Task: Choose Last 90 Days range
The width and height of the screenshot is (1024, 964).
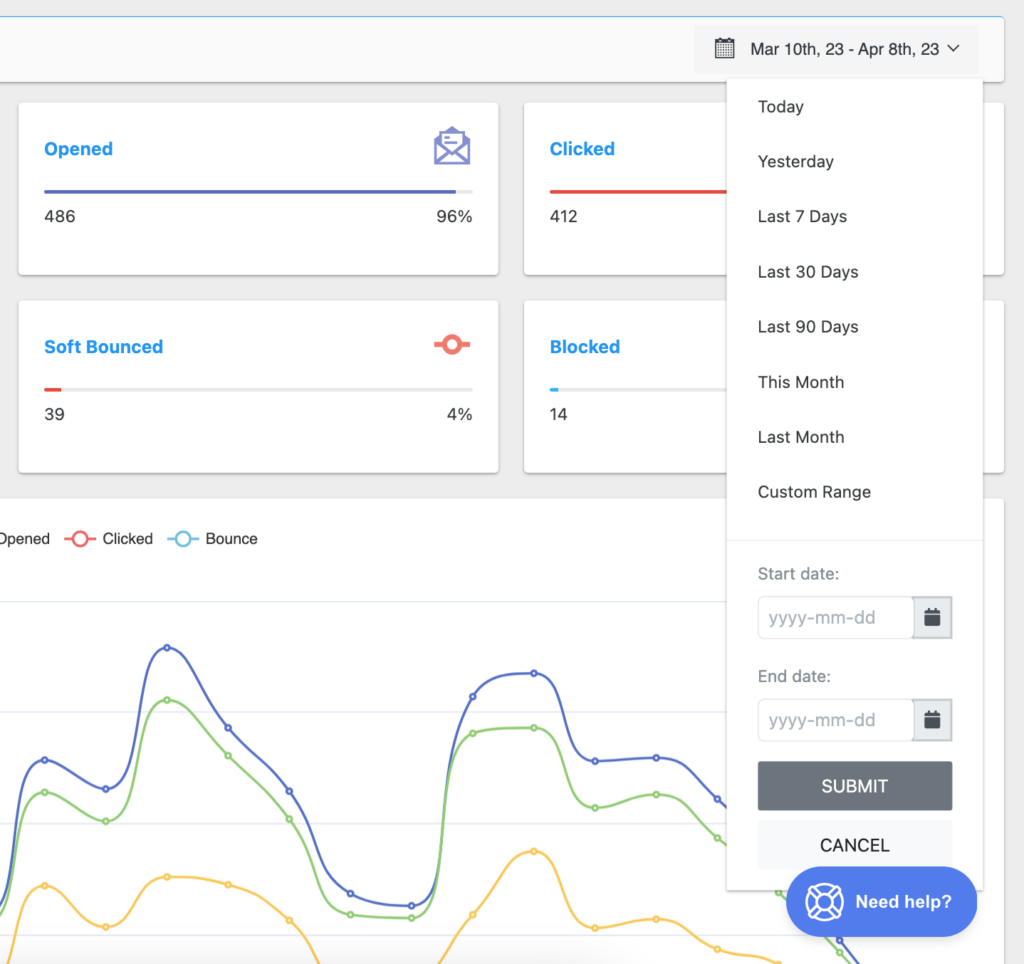Action: pos(808,327)
